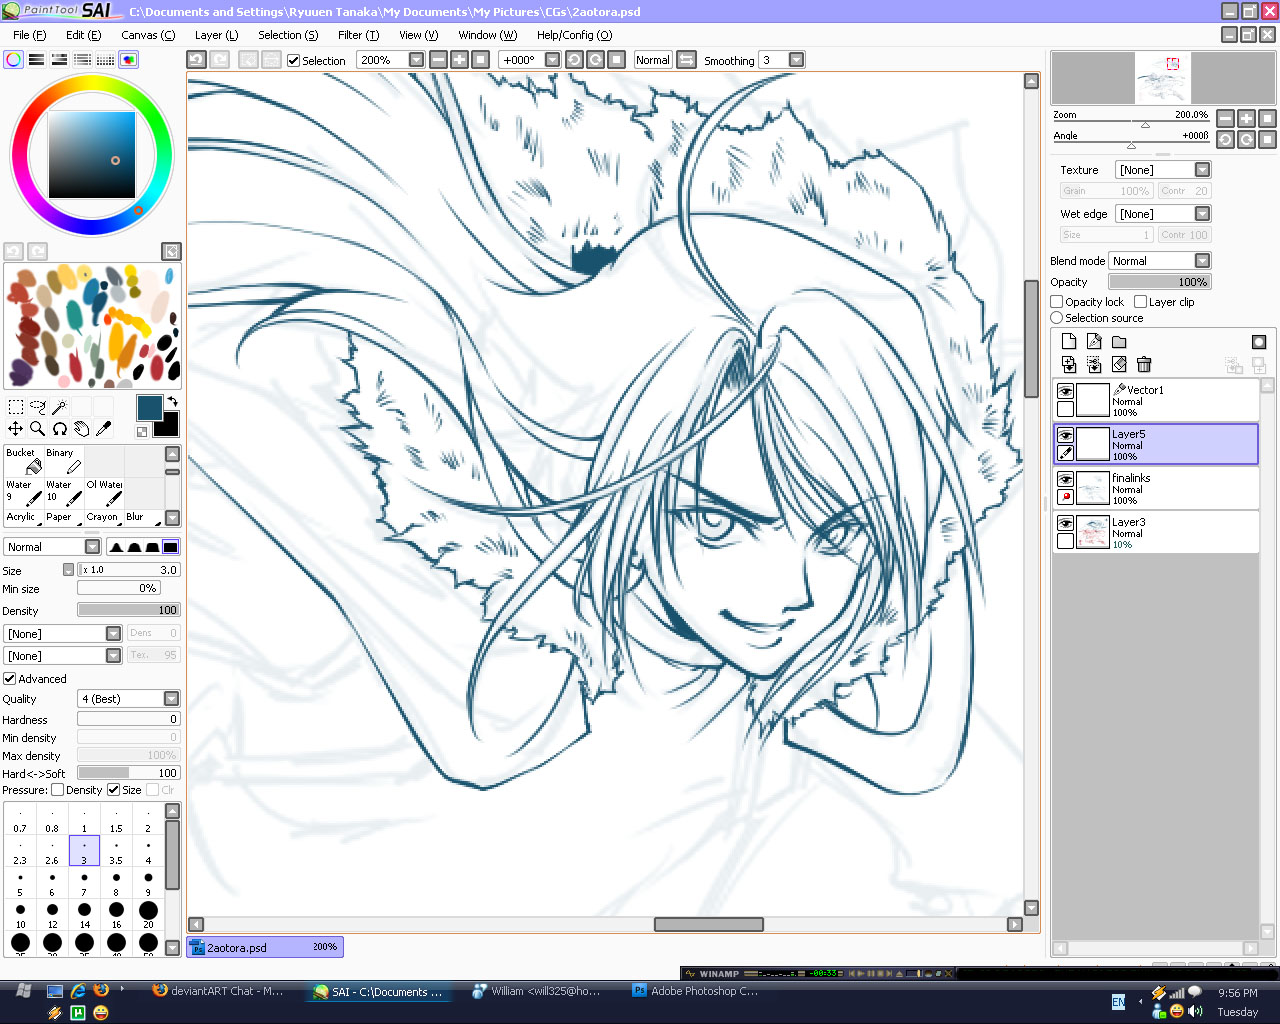Click the undo arrow in toolbar
The image size is (1280, 1024).
point(197,60)
